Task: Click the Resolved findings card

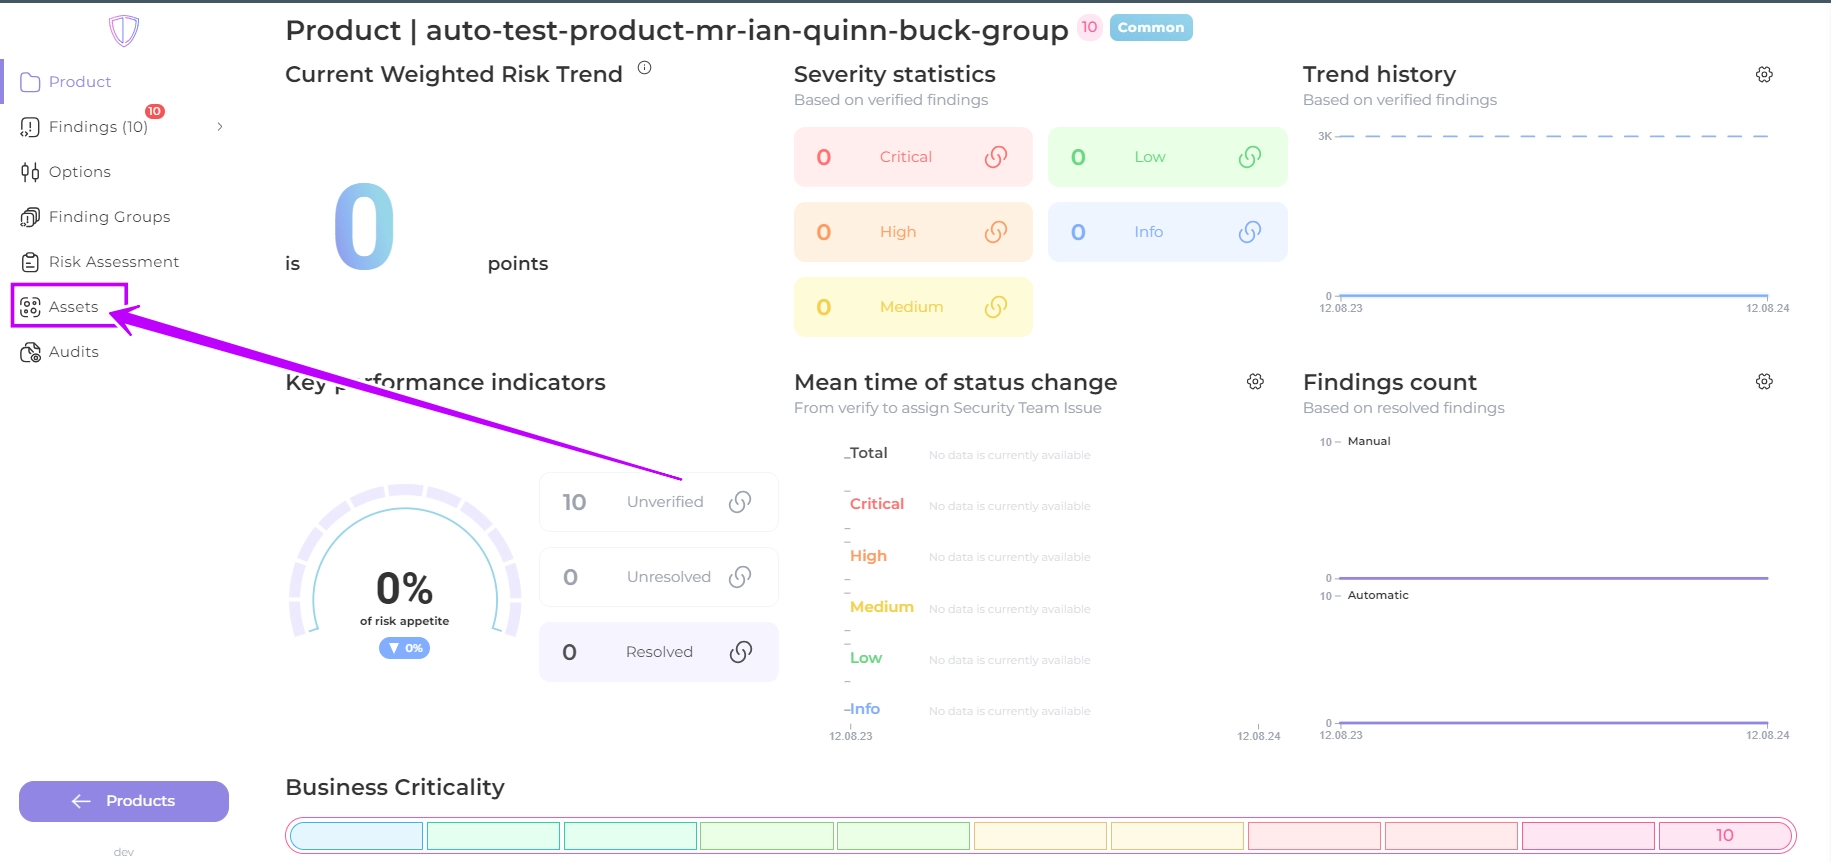Action: (658, 652)
